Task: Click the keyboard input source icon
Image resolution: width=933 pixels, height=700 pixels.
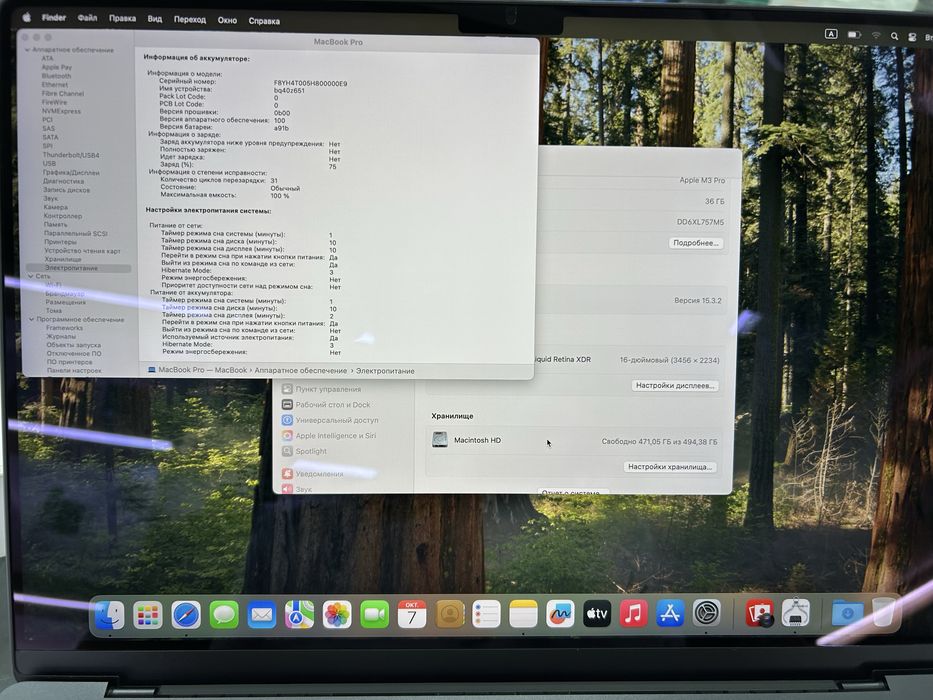Action: pyautogui.click(x=831, y=34)
